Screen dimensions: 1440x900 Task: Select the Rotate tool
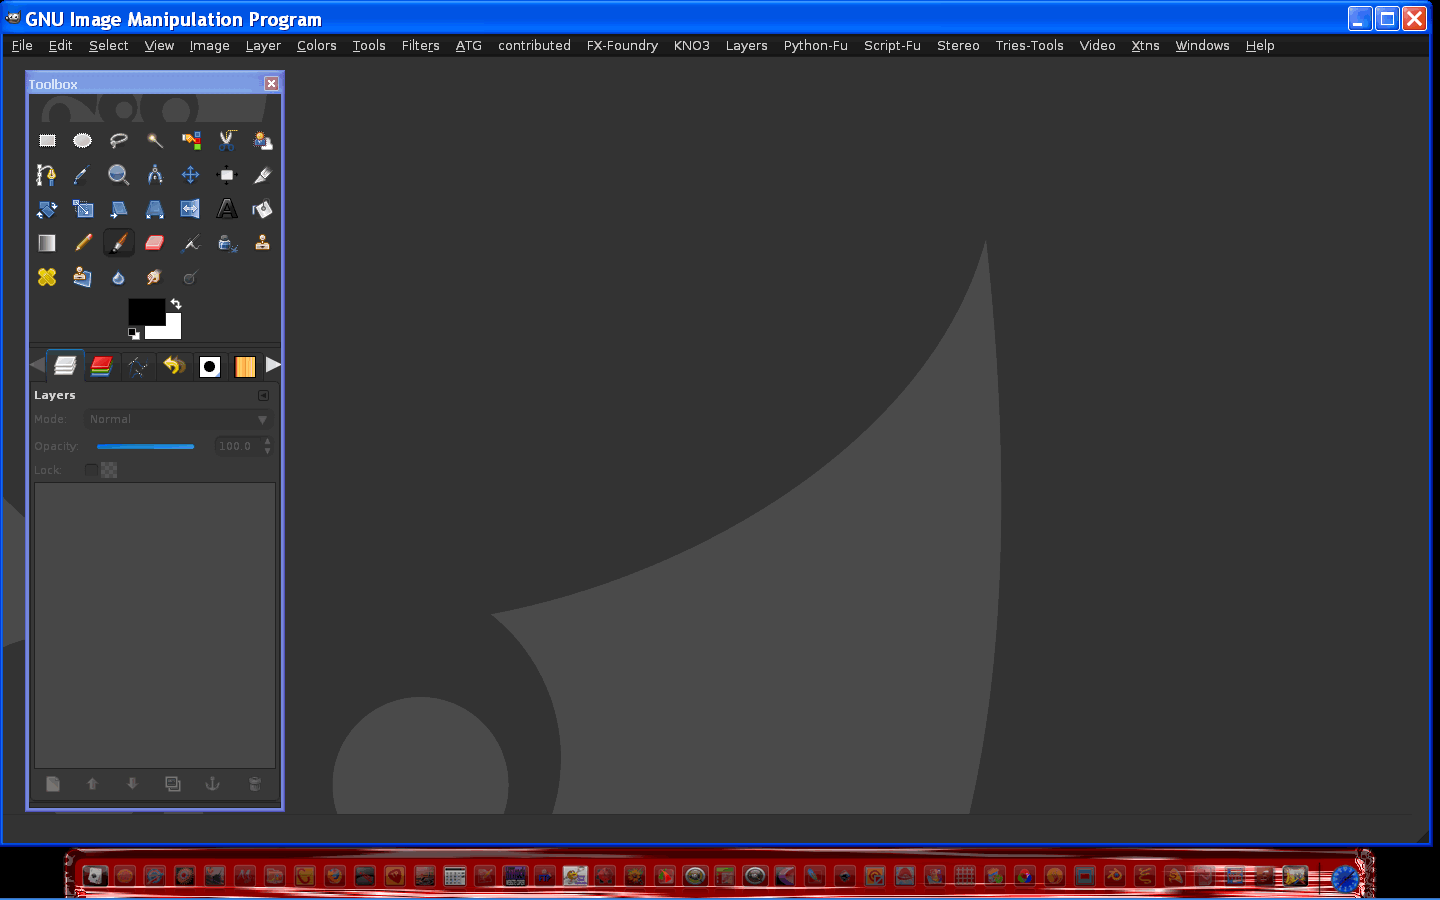point(47,209)
